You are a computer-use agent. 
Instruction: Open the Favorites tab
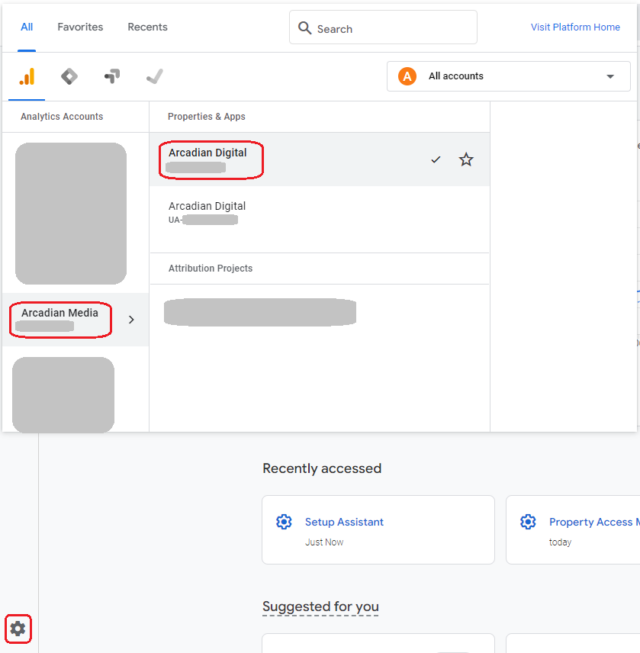[x=80, y=27]
